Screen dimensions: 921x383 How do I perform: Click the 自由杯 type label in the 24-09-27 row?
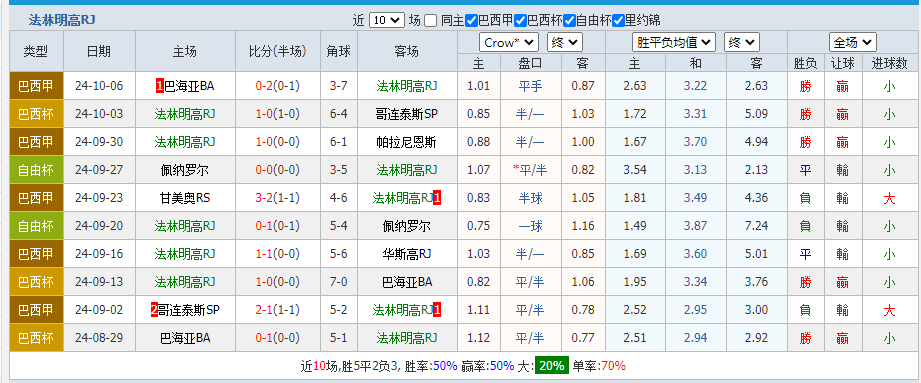pos(36,170)
